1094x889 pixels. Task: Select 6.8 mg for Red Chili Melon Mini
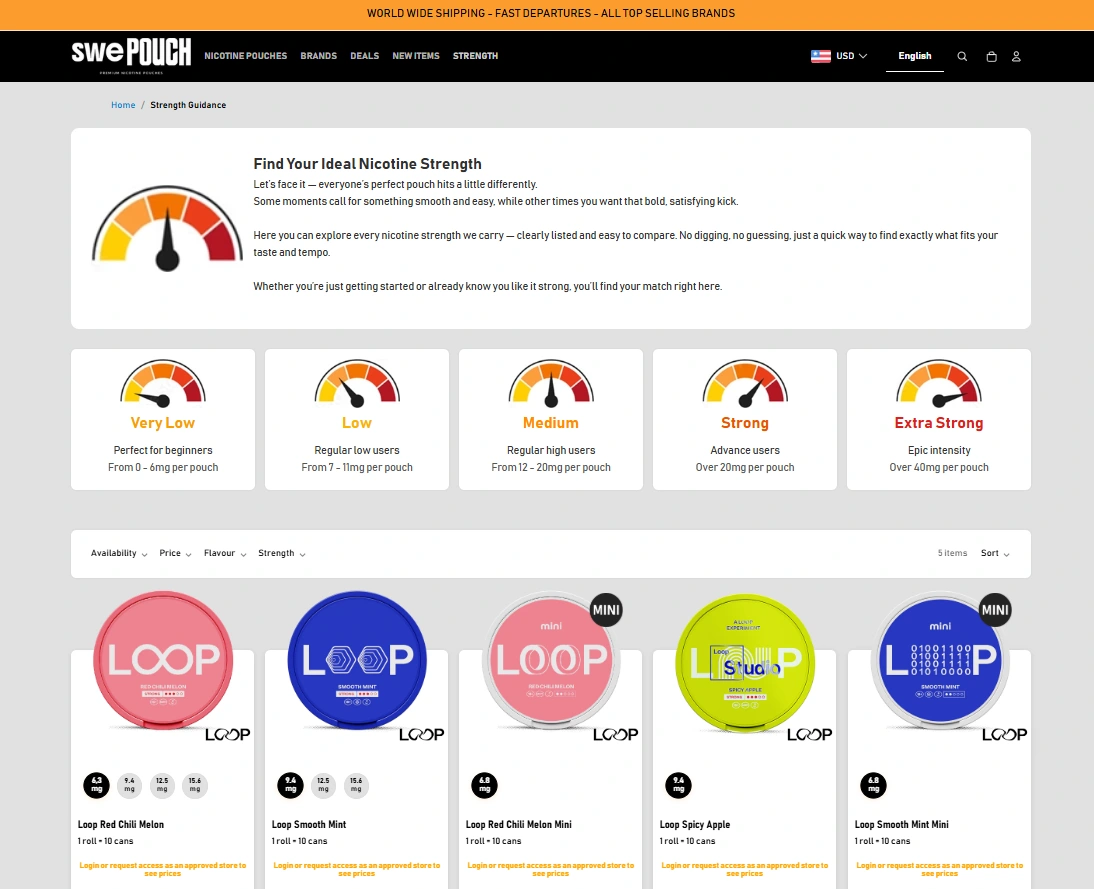[485, 785]
